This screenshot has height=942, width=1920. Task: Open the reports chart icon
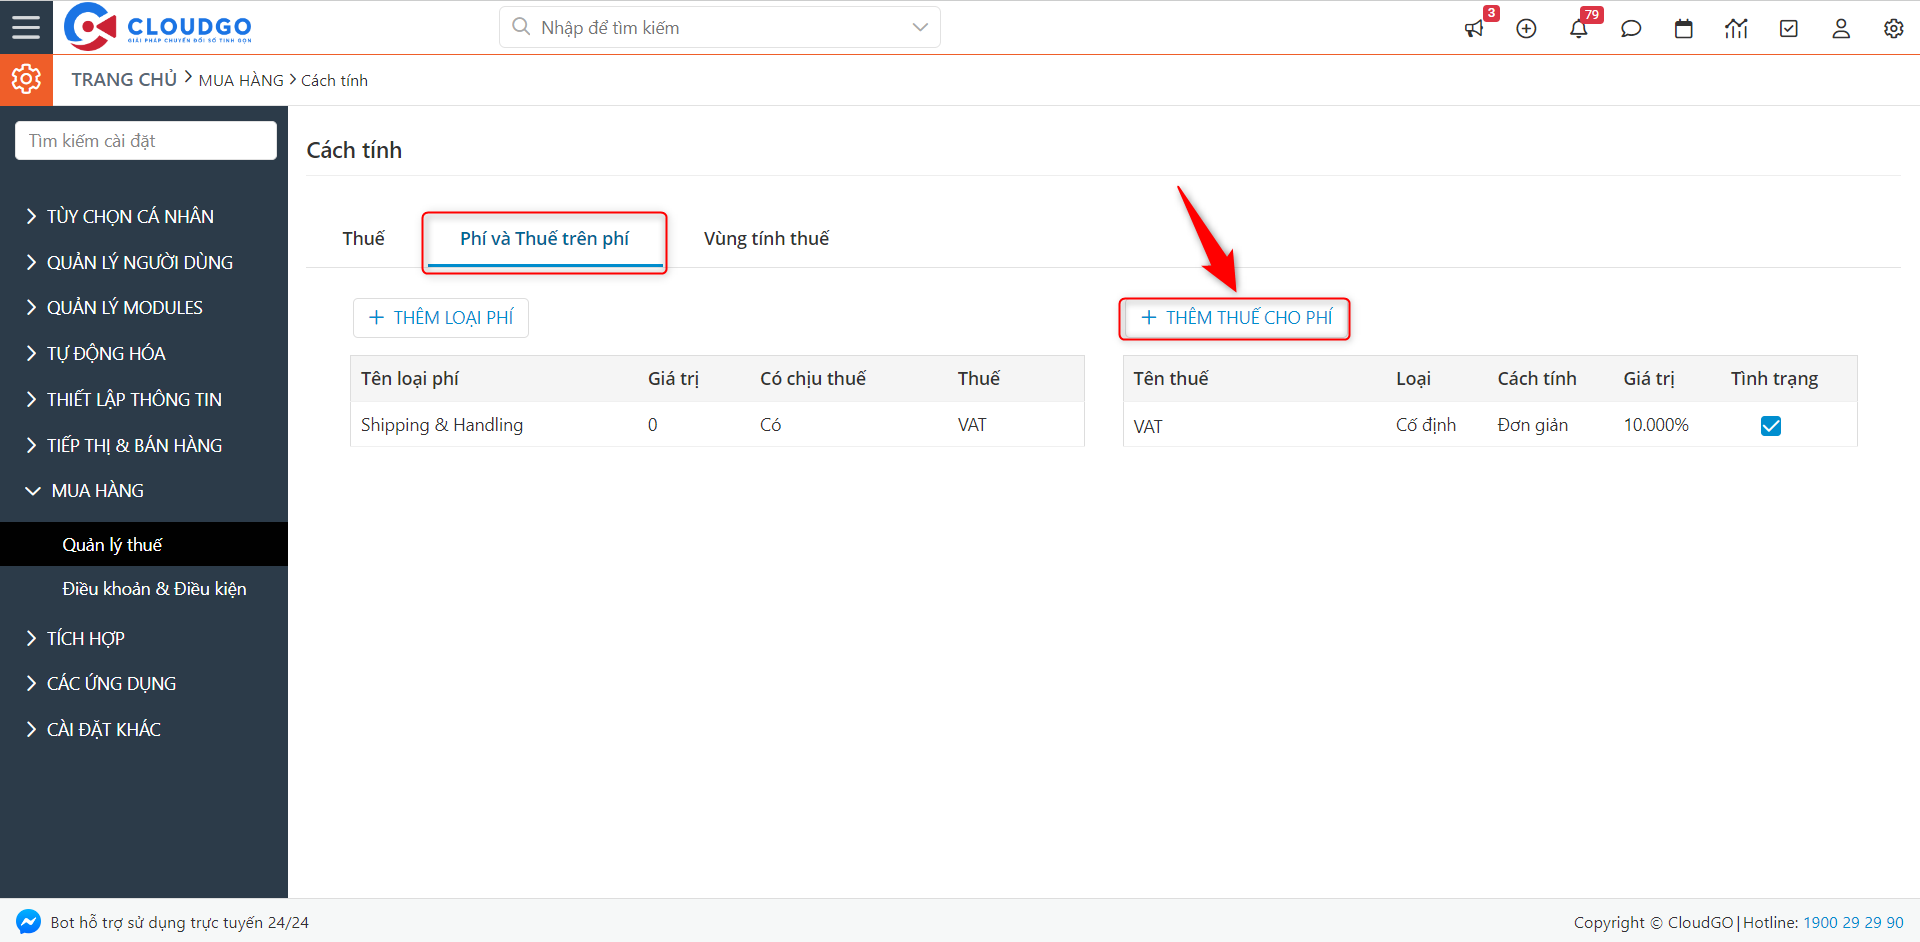click(x=1736, y=29)
